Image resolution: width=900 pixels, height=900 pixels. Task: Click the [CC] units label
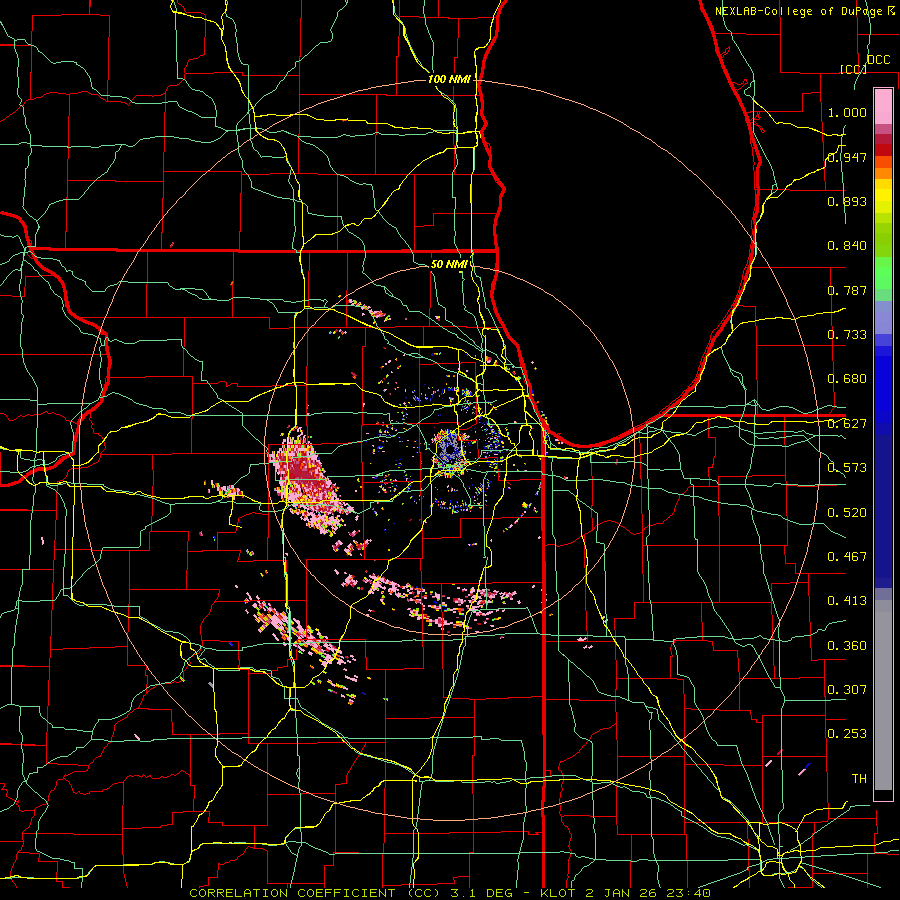click(x=854, y=69)
